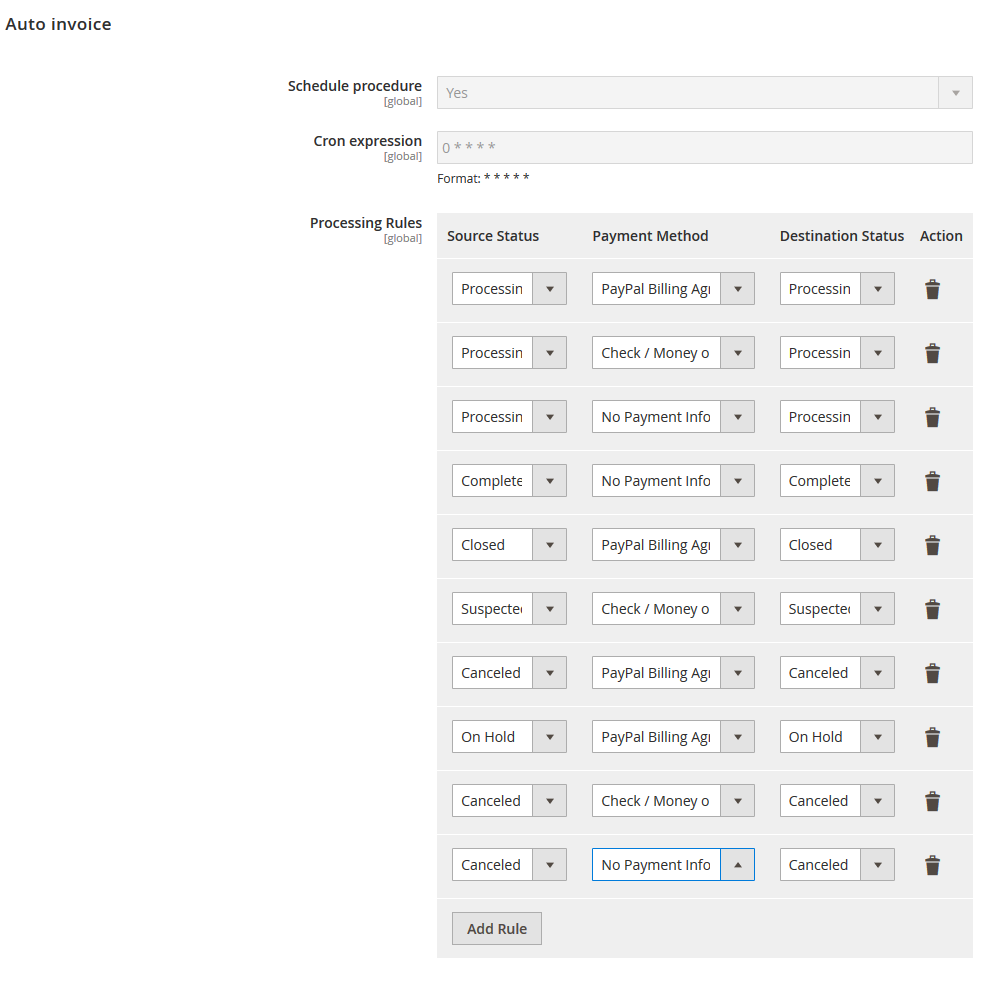This screenshot has height=982, width=982.
Task: Open Payment Method dropdown in the Closed row
Action: [x=672, y=545]
